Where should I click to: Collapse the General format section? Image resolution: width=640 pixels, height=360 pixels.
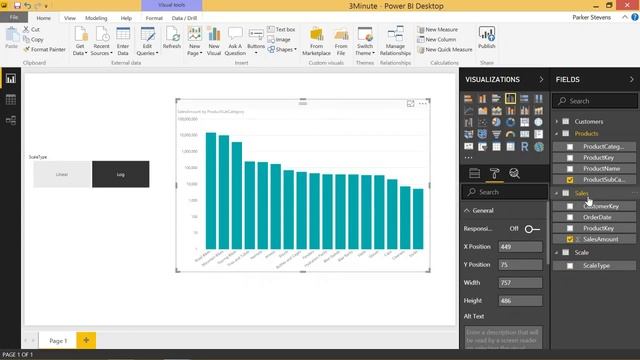[467, 211]
